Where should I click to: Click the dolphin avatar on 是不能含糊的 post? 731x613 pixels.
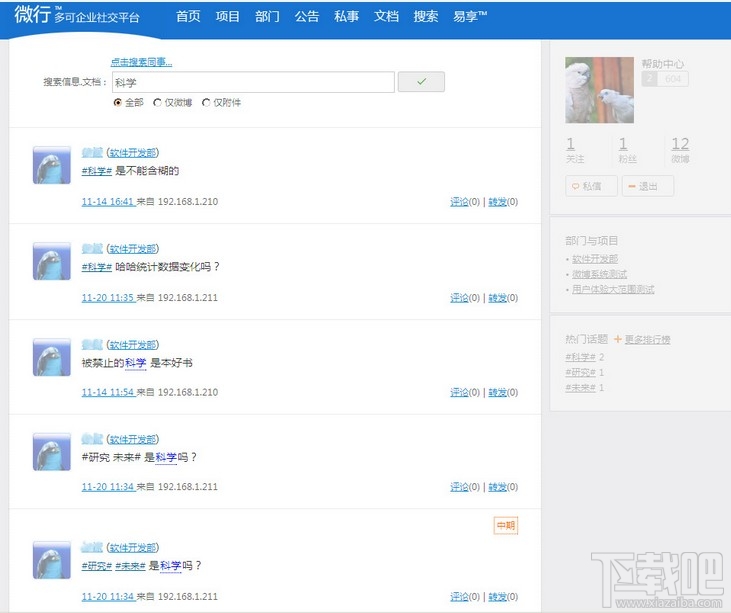52,165
